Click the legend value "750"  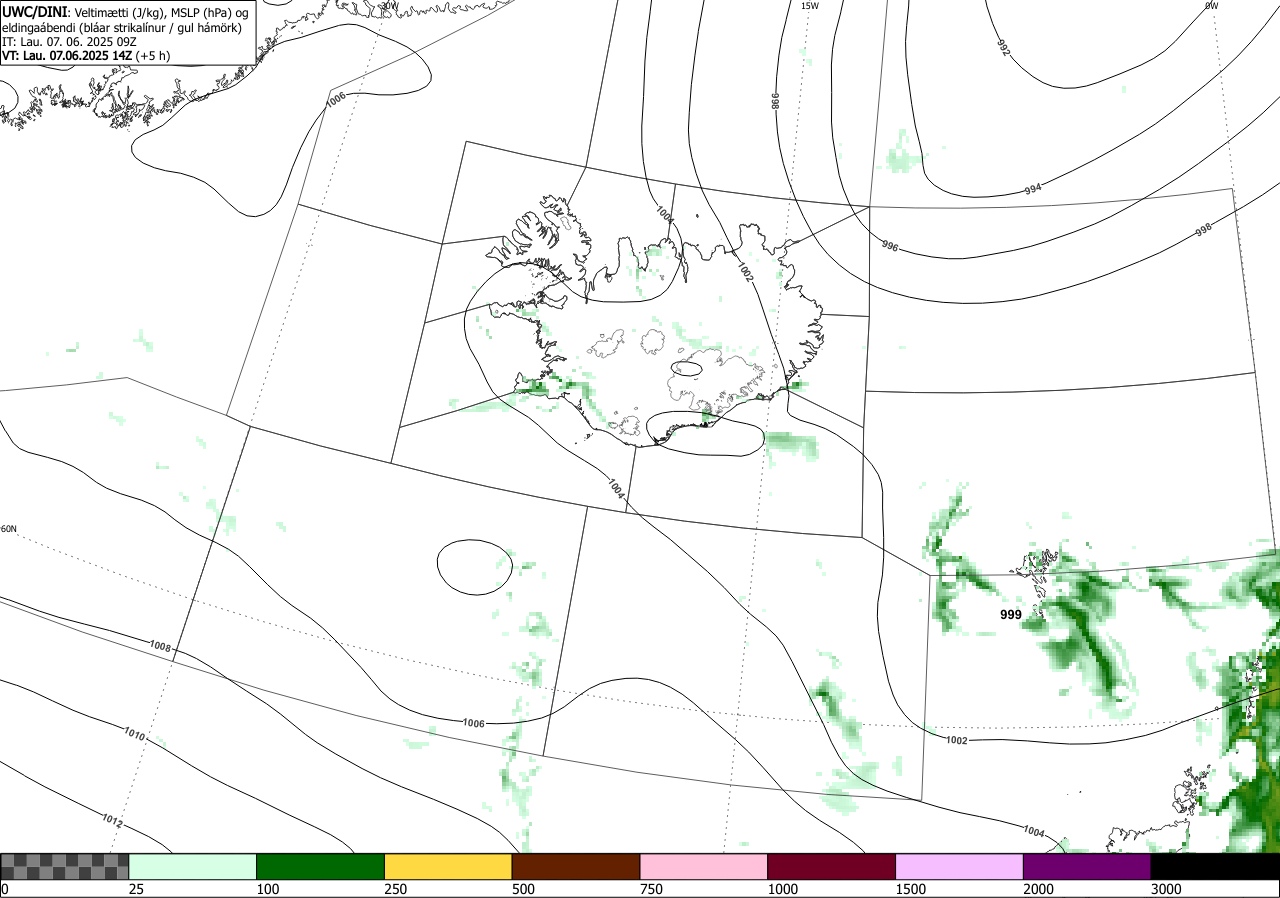[x=652, y=889]
